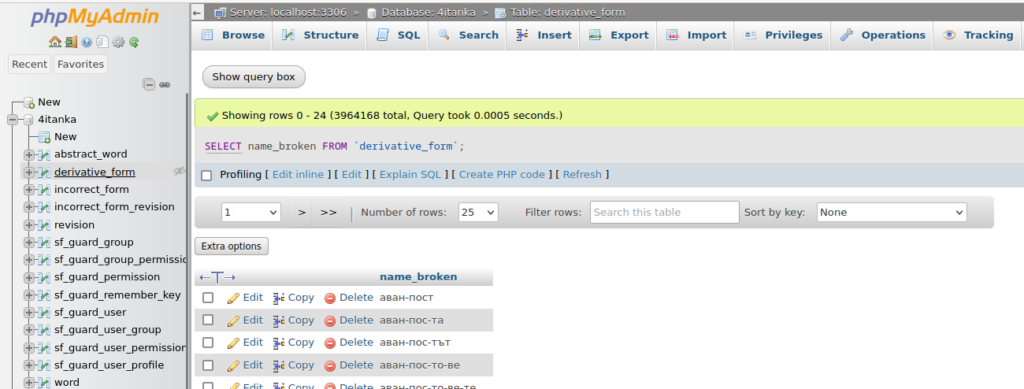Click the Create PHP code link
The image size is (1024, 389).
pyautogui.click(x=502, y=175)
